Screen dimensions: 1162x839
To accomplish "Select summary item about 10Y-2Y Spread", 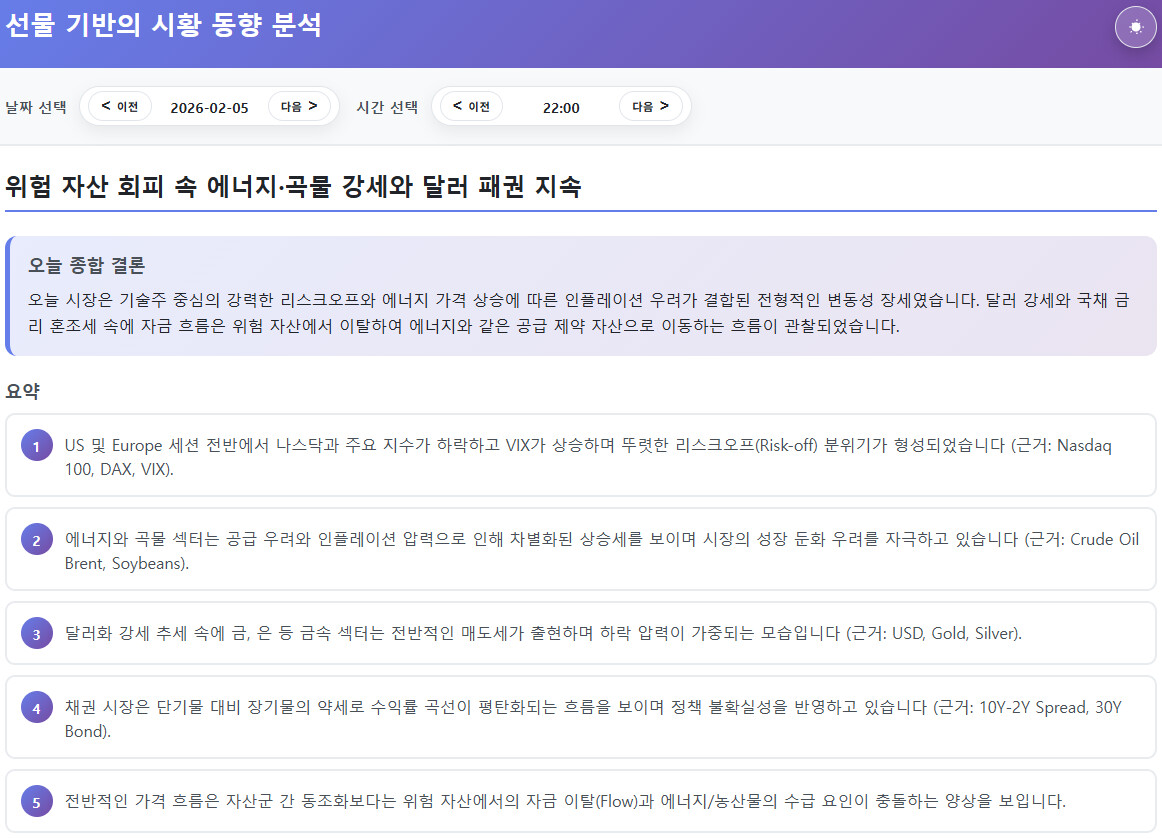I will point(581,717).
